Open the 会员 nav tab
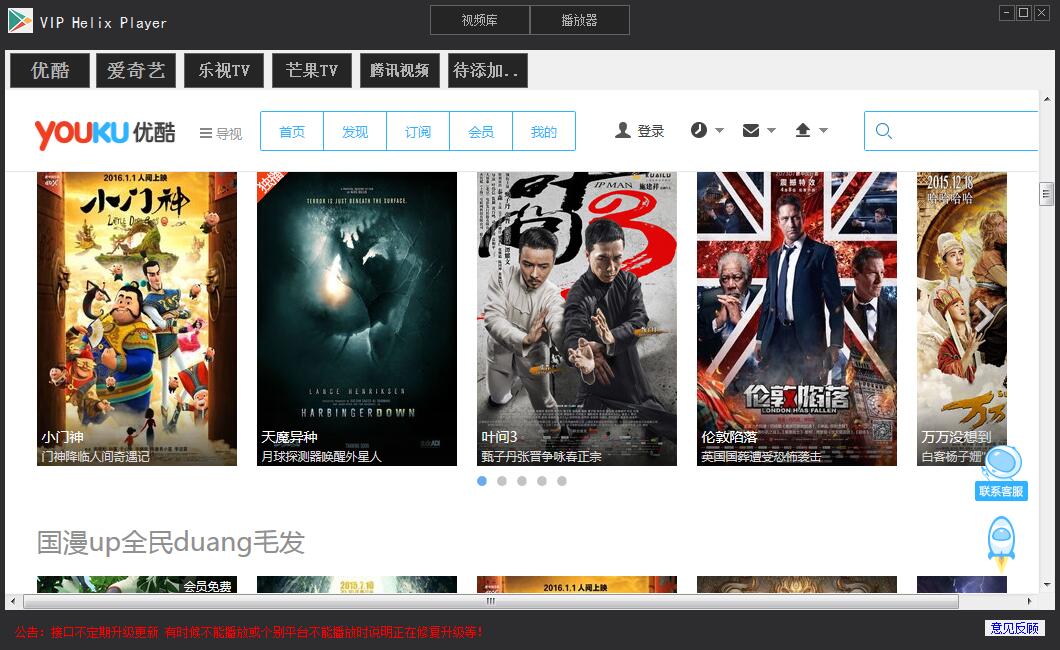 481,131
